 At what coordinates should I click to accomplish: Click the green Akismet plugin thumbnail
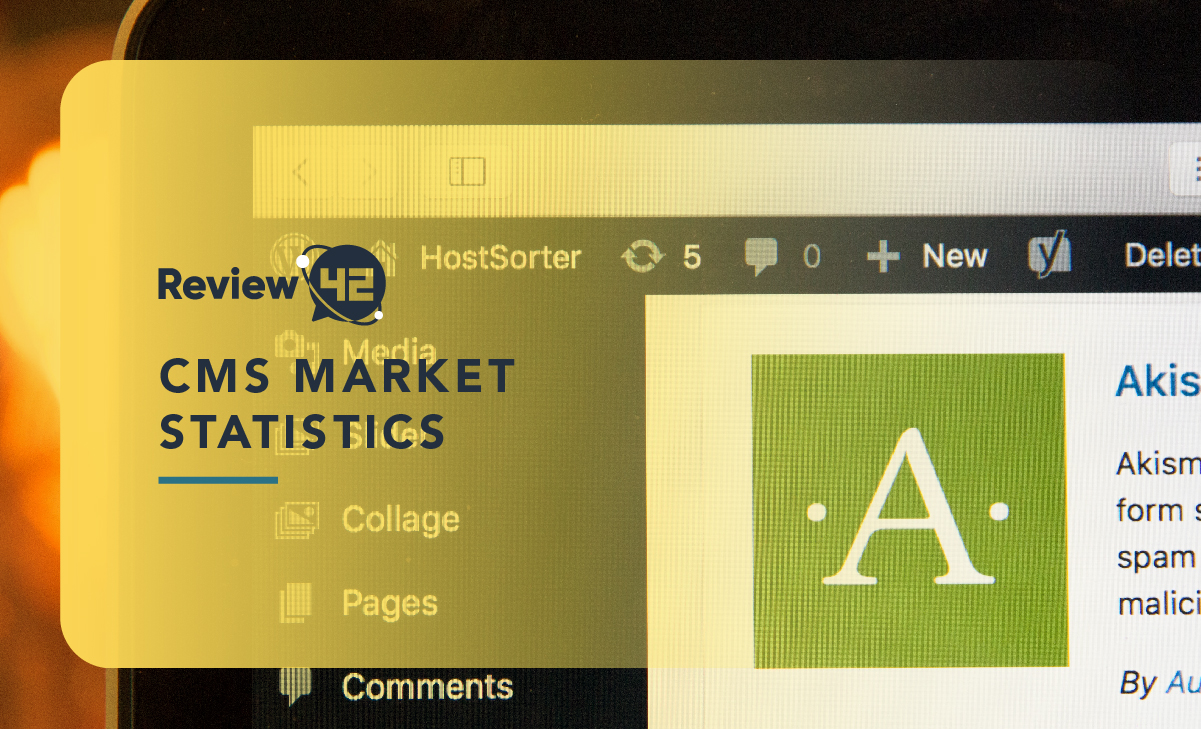(909, 510)
